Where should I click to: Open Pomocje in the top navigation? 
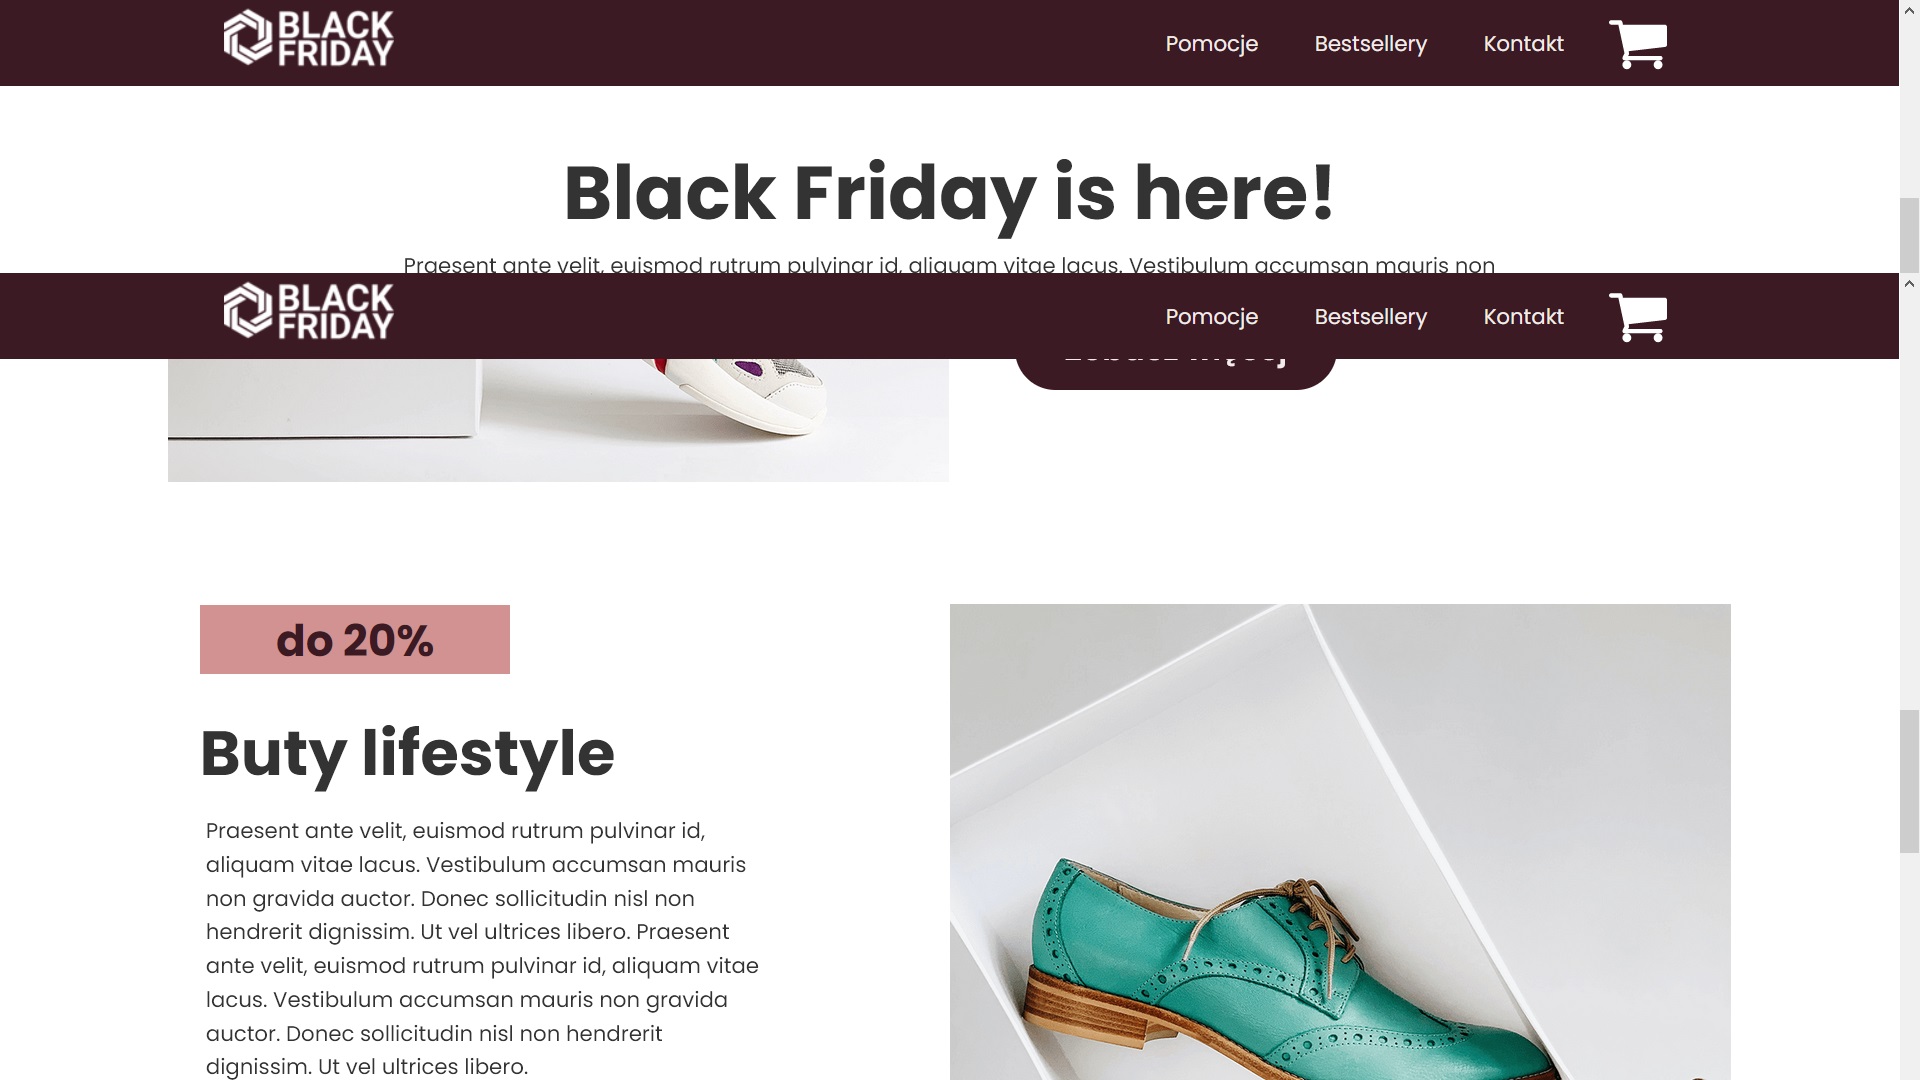[x=1211, y=44]
